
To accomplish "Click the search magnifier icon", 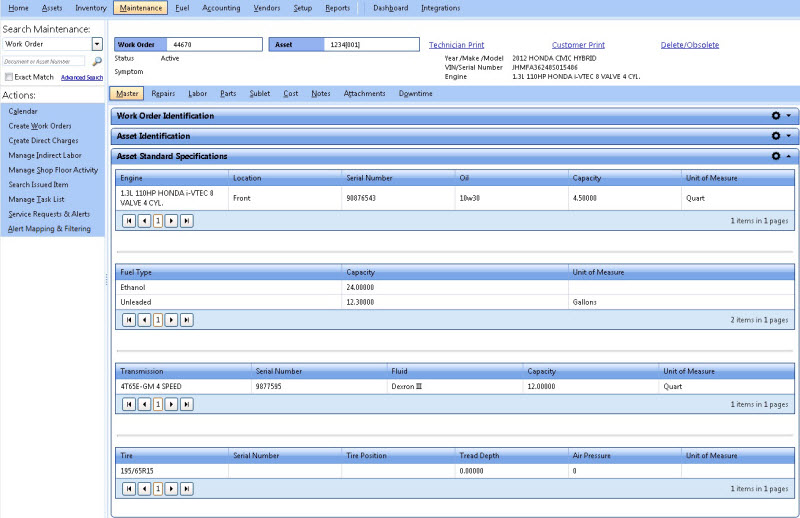I will [x=97, y=61].
